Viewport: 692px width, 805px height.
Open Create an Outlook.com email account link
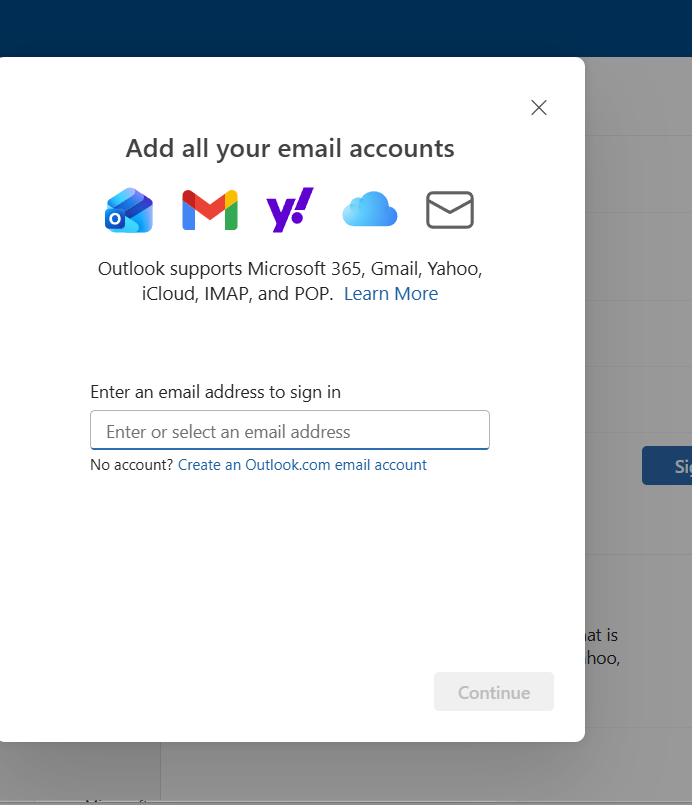pos(302,465)
